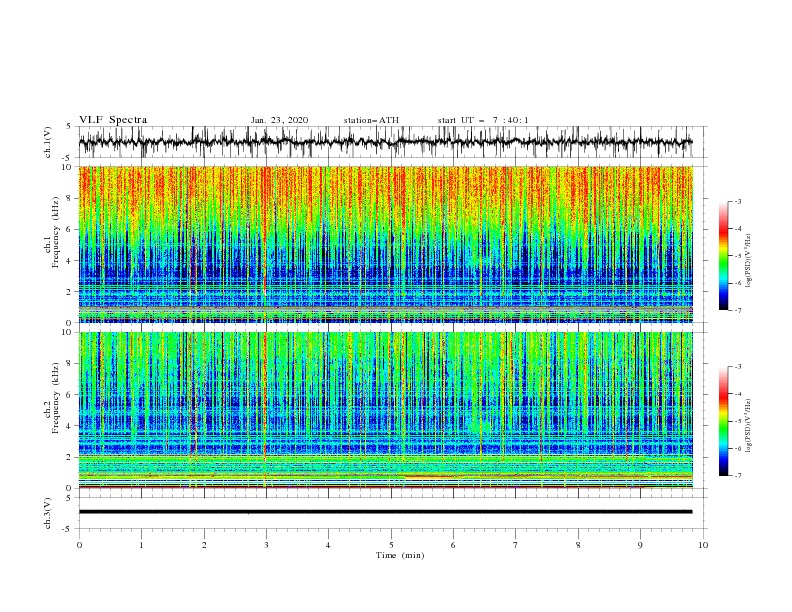This screenshot has width=792, height=612.
Task: Click time-axis tick label "7"
Action: click(516, 545)
